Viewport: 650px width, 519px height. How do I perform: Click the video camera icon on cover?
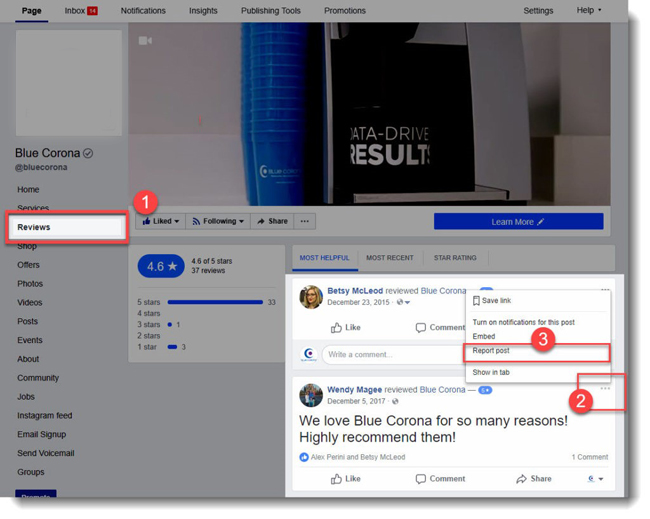click(145, 41)
